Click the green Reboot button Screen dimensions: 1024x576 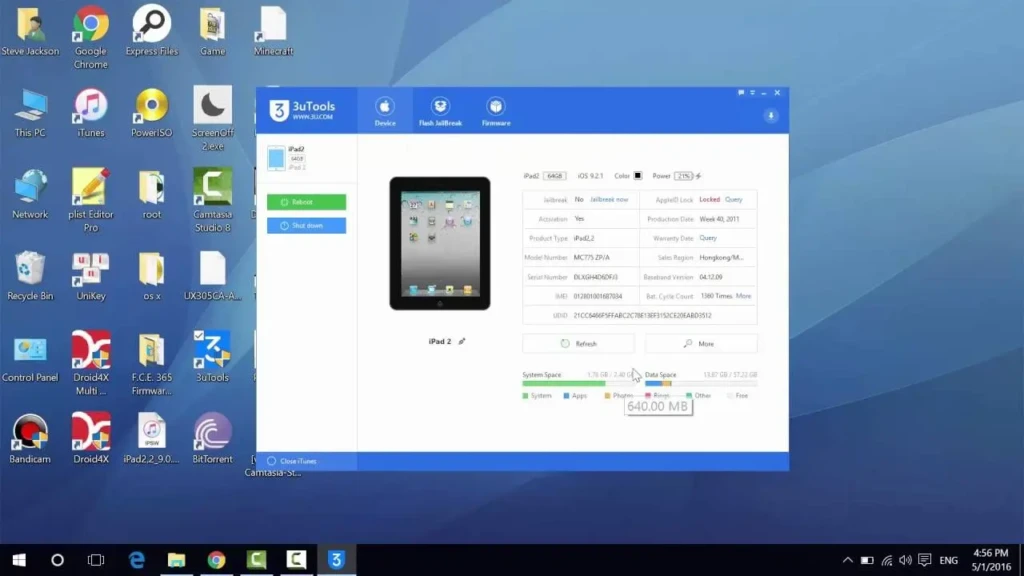(x=306, y=201)
